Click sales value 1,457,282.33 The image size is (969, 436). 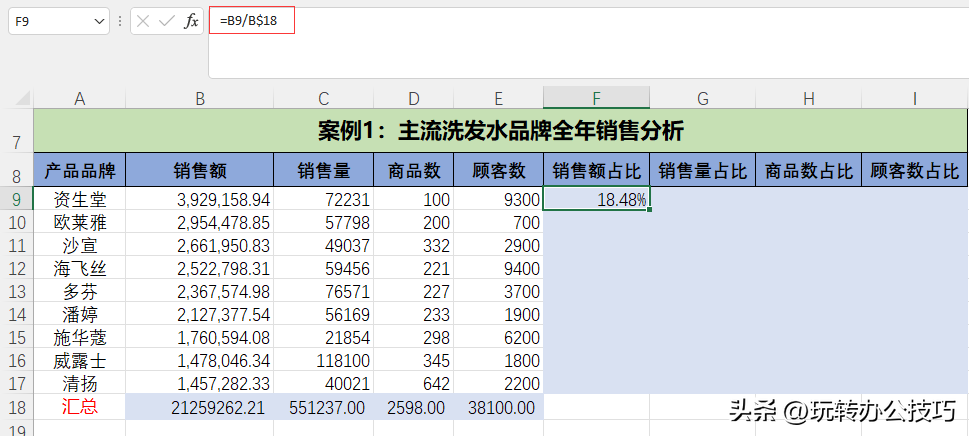click(x=200, y=384)
